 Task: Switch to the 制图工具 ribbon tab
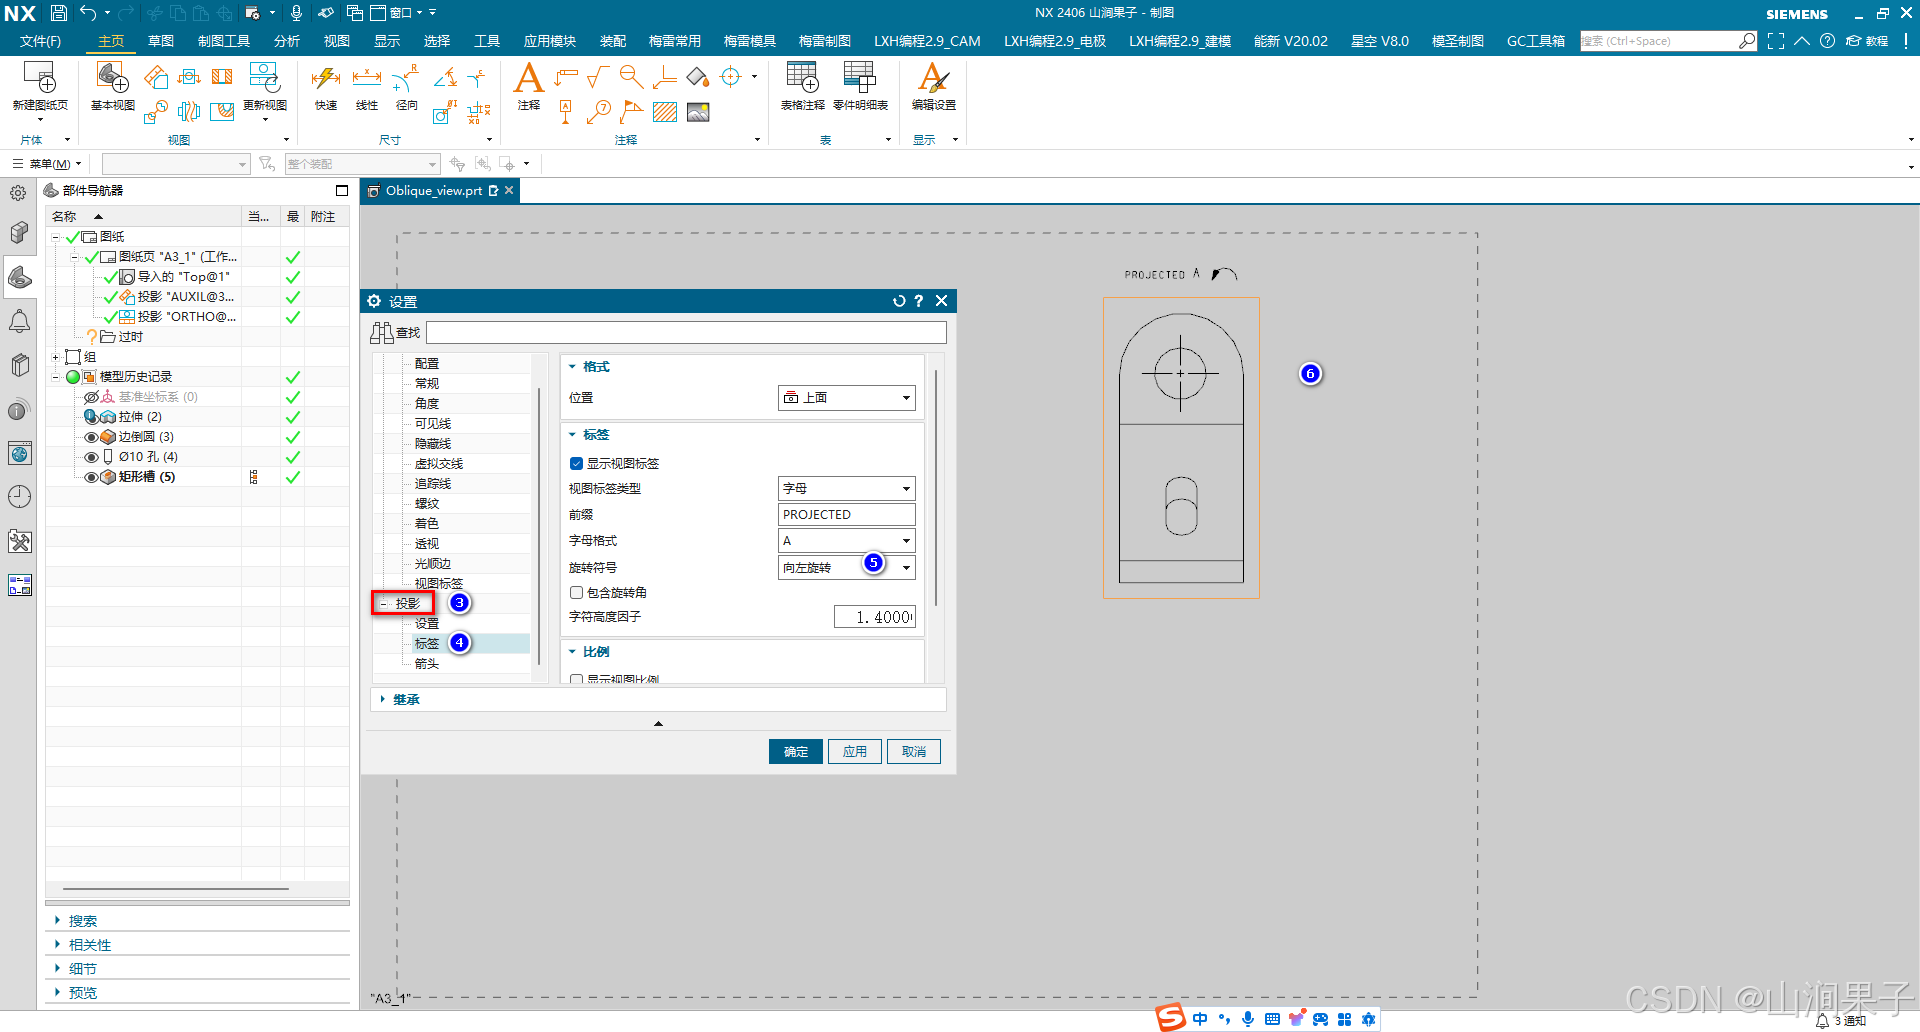(x=224, y=41)
